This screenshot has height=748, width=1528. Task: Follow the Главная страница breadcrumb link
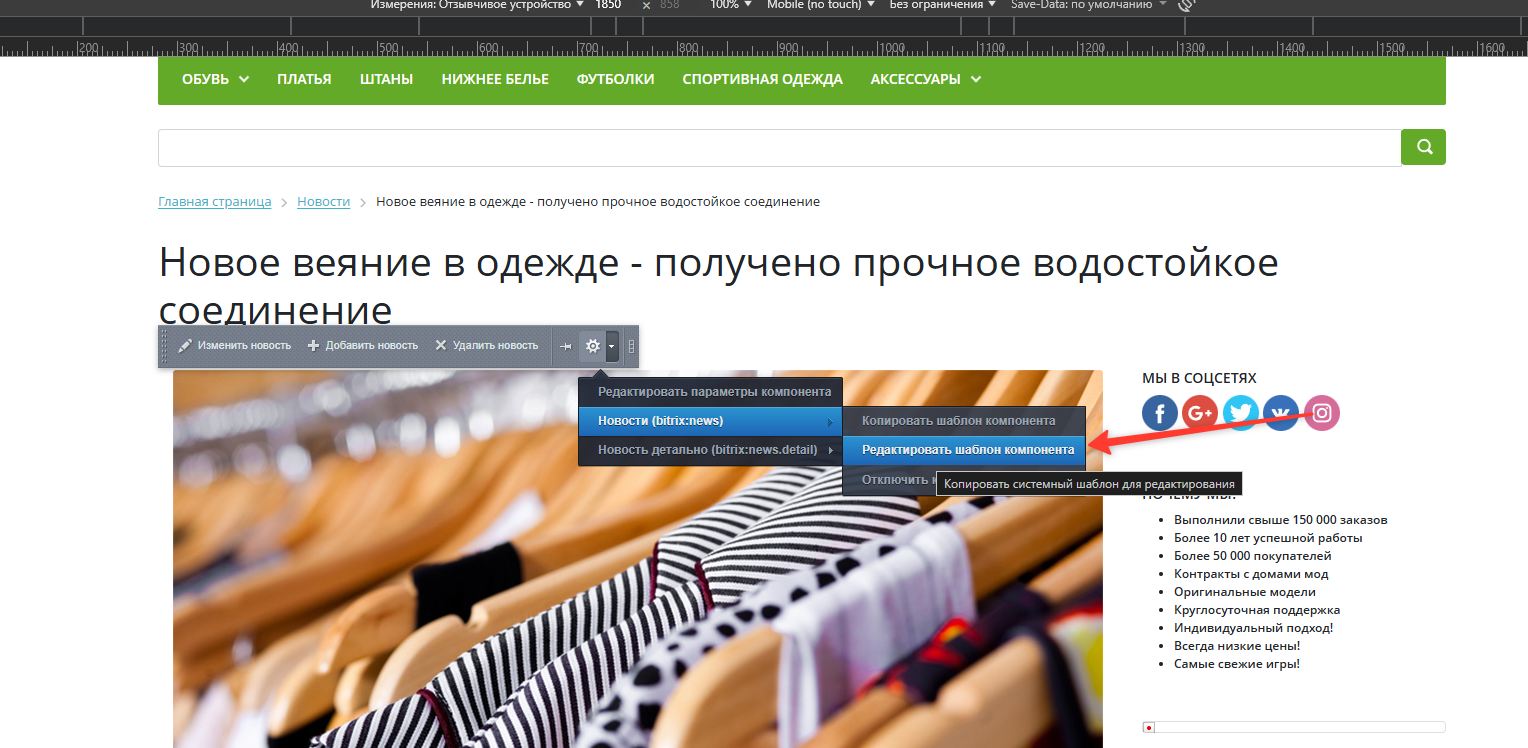[215, 202]
